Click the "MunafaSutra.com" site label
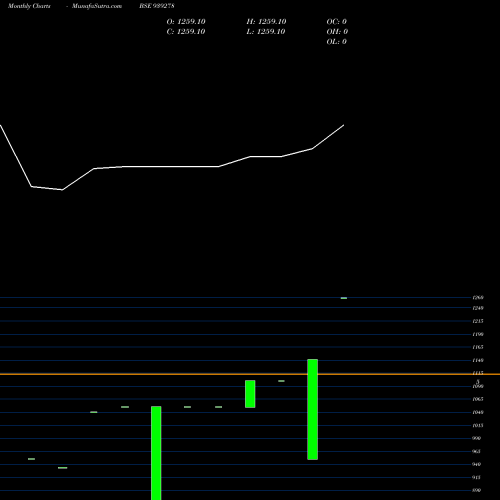500x500 pixels. click(97, 6)
